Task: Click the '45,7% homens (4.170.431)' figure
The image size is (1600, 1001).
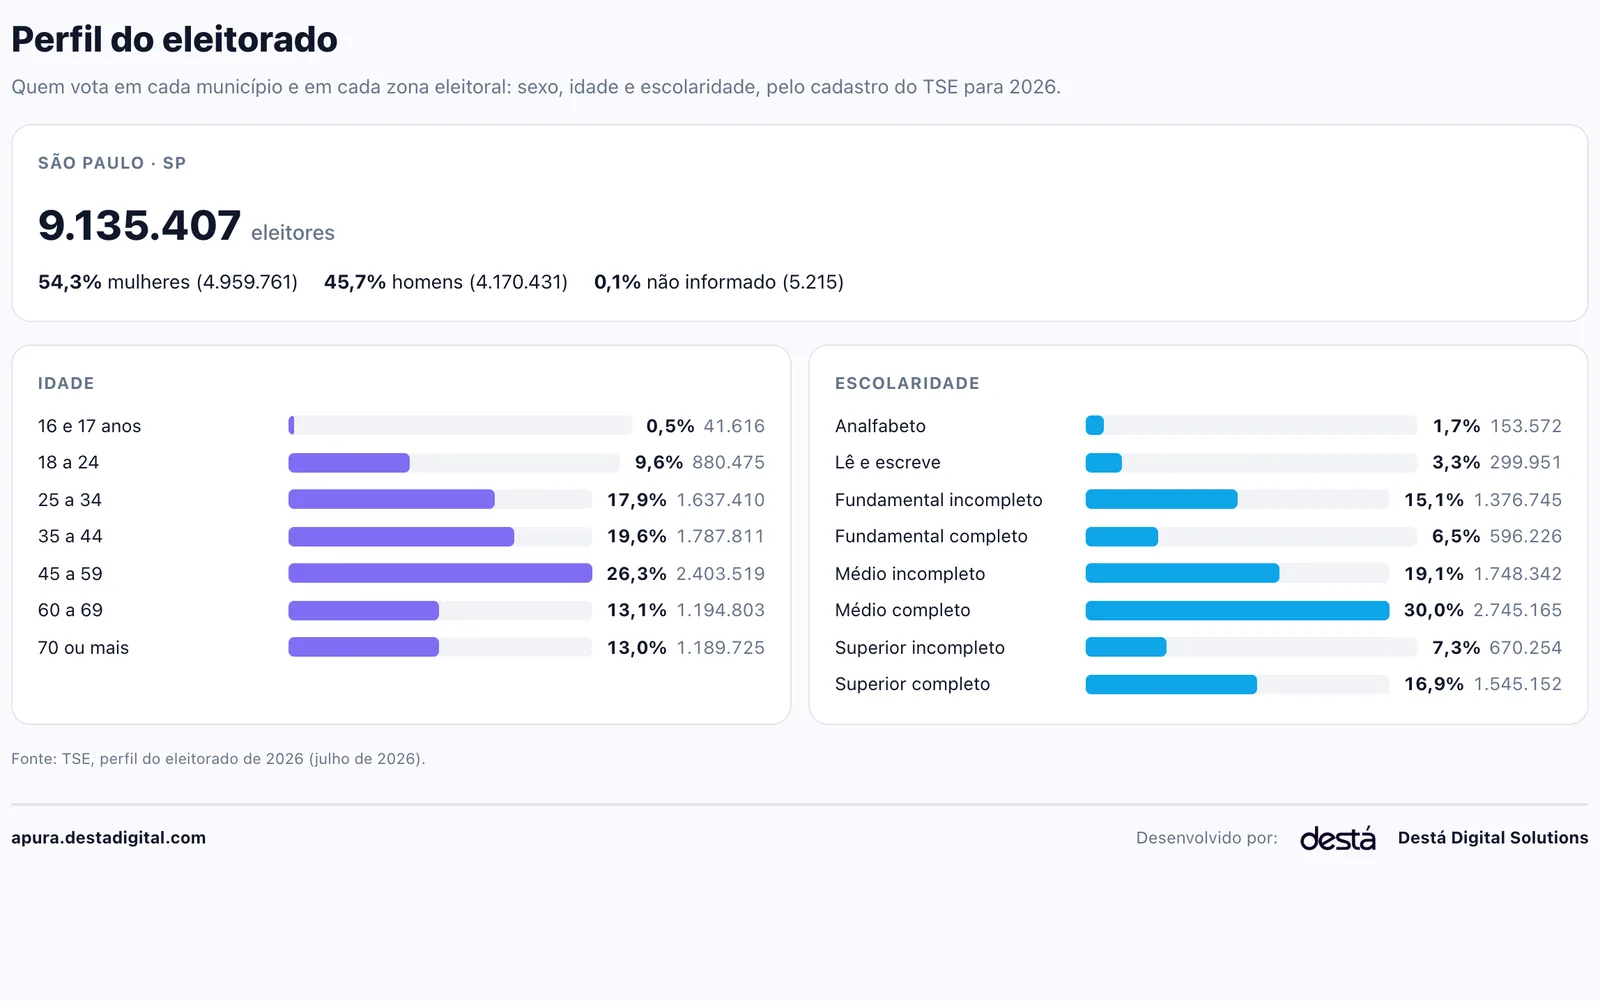Action: (x=446, y=282)
